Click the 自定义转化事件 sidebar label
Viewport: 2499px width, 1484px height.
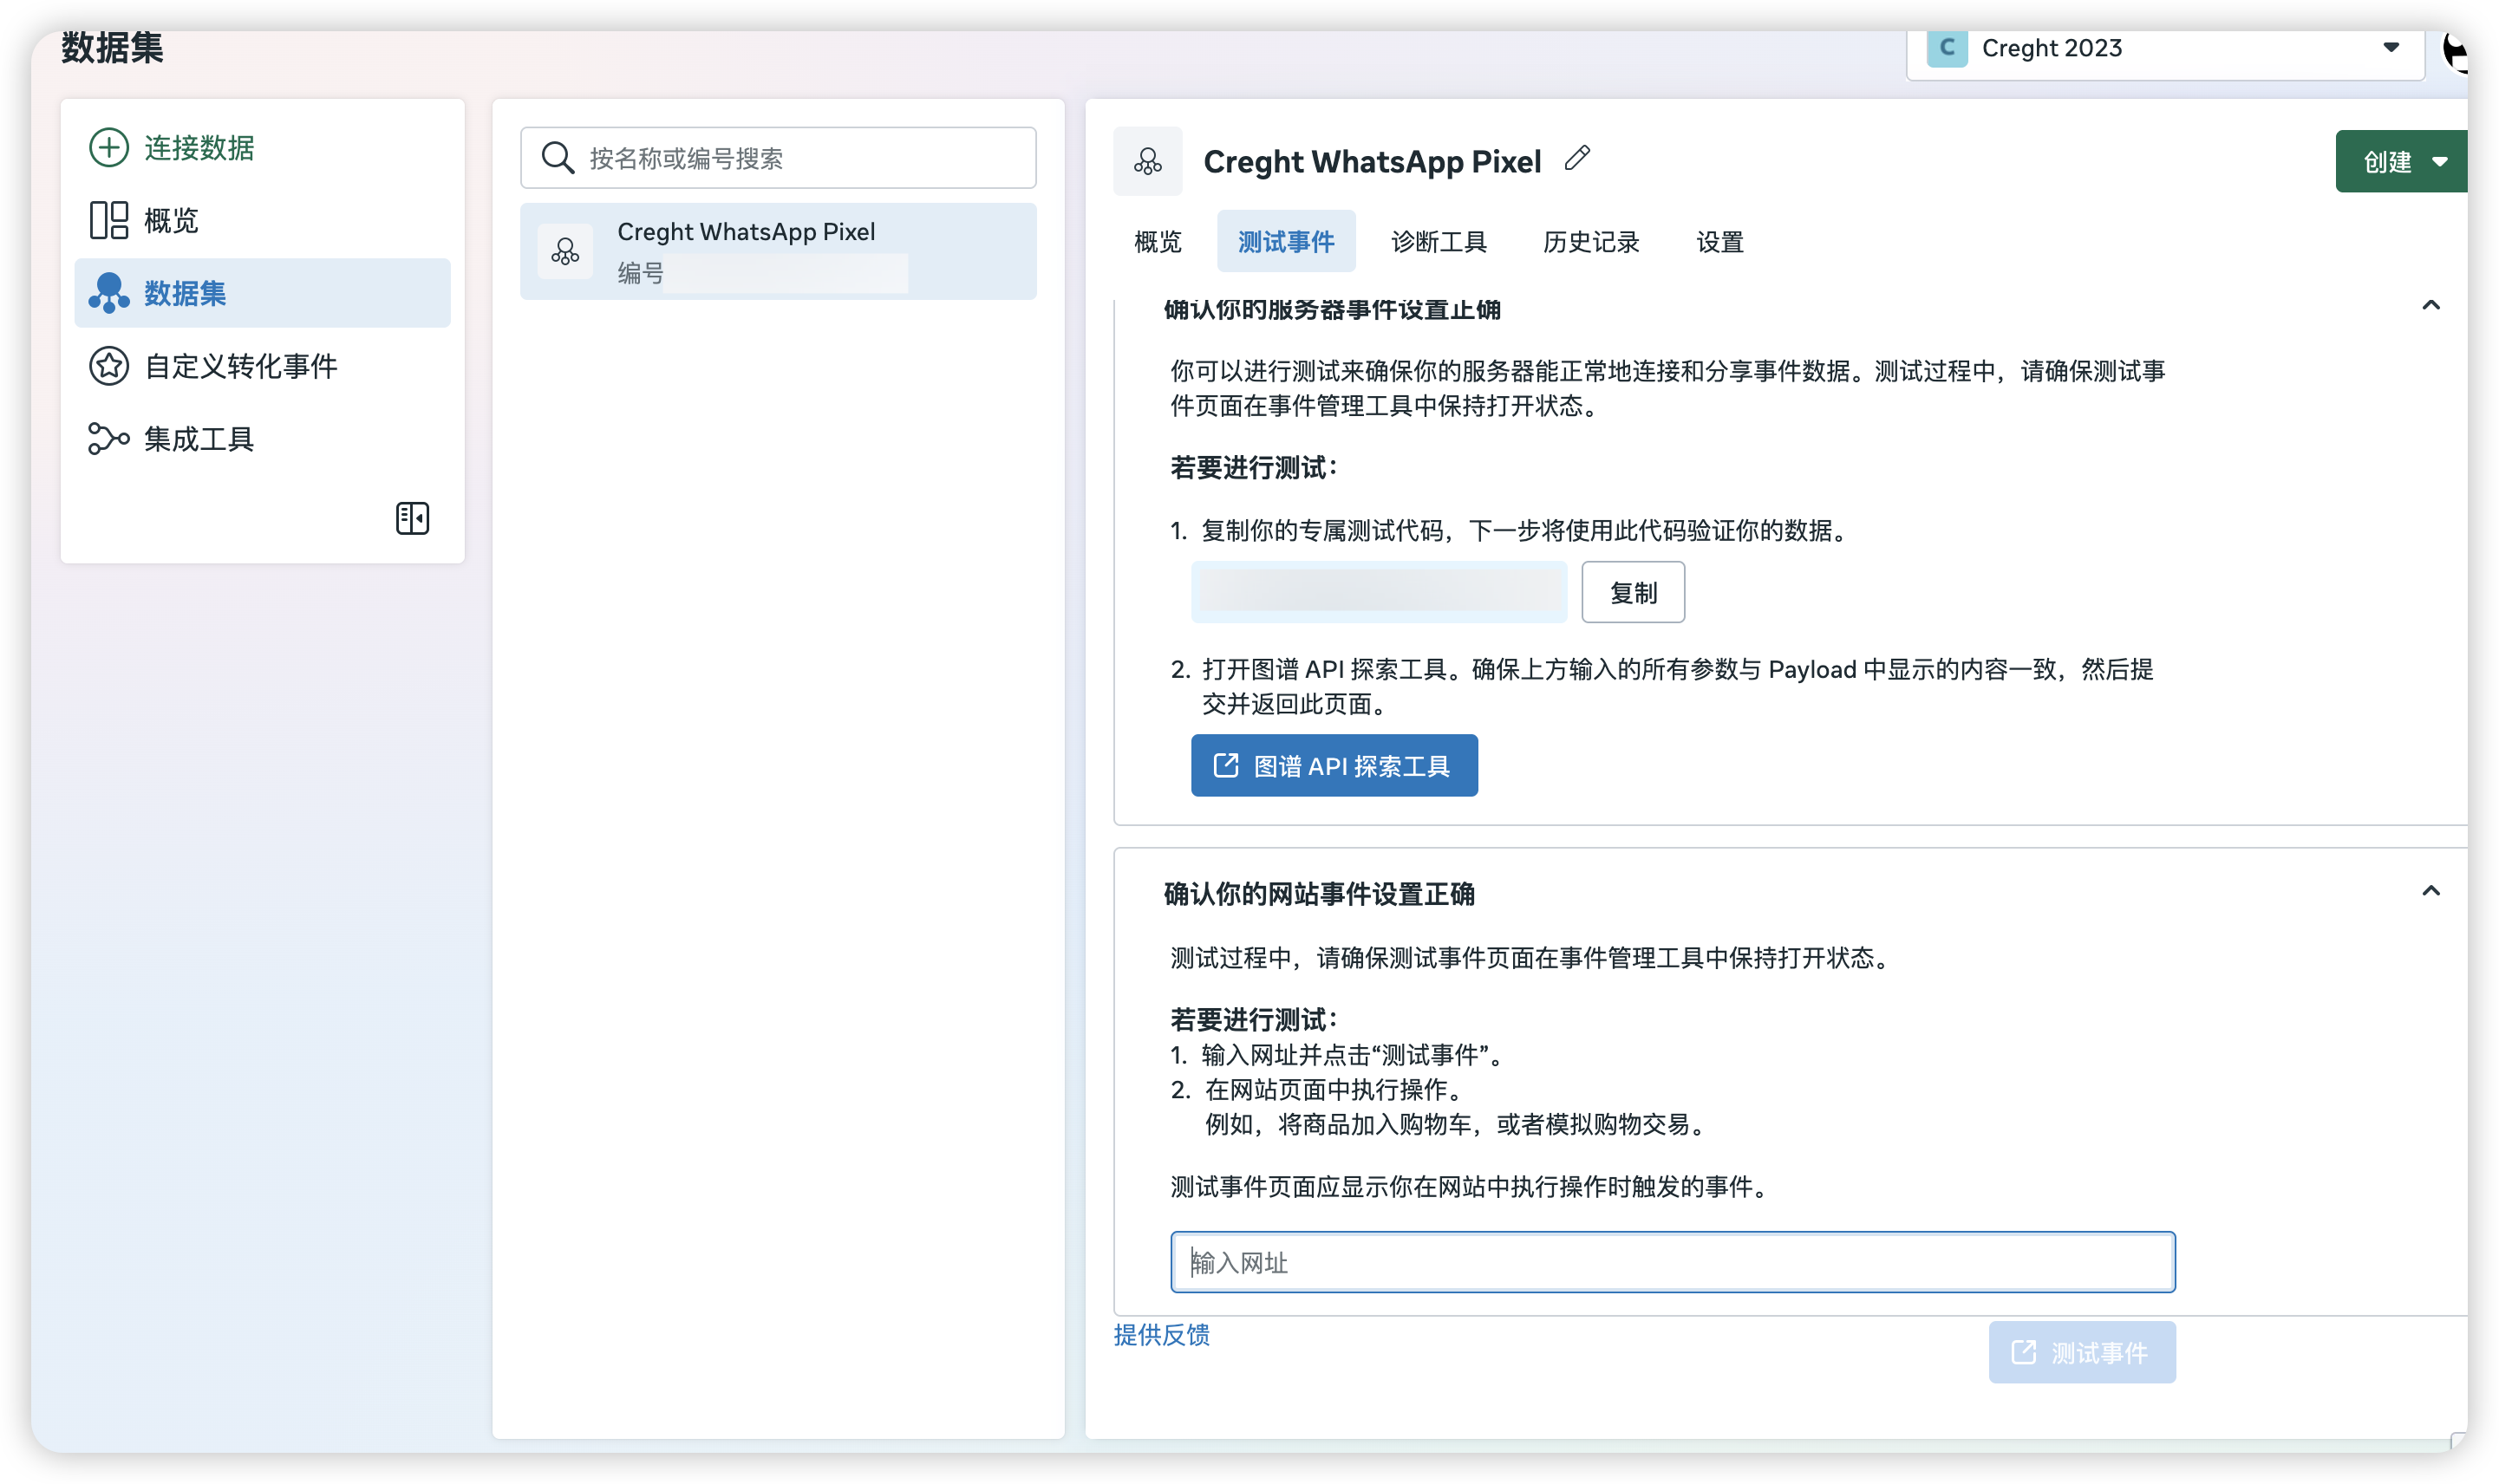point(241,367)
